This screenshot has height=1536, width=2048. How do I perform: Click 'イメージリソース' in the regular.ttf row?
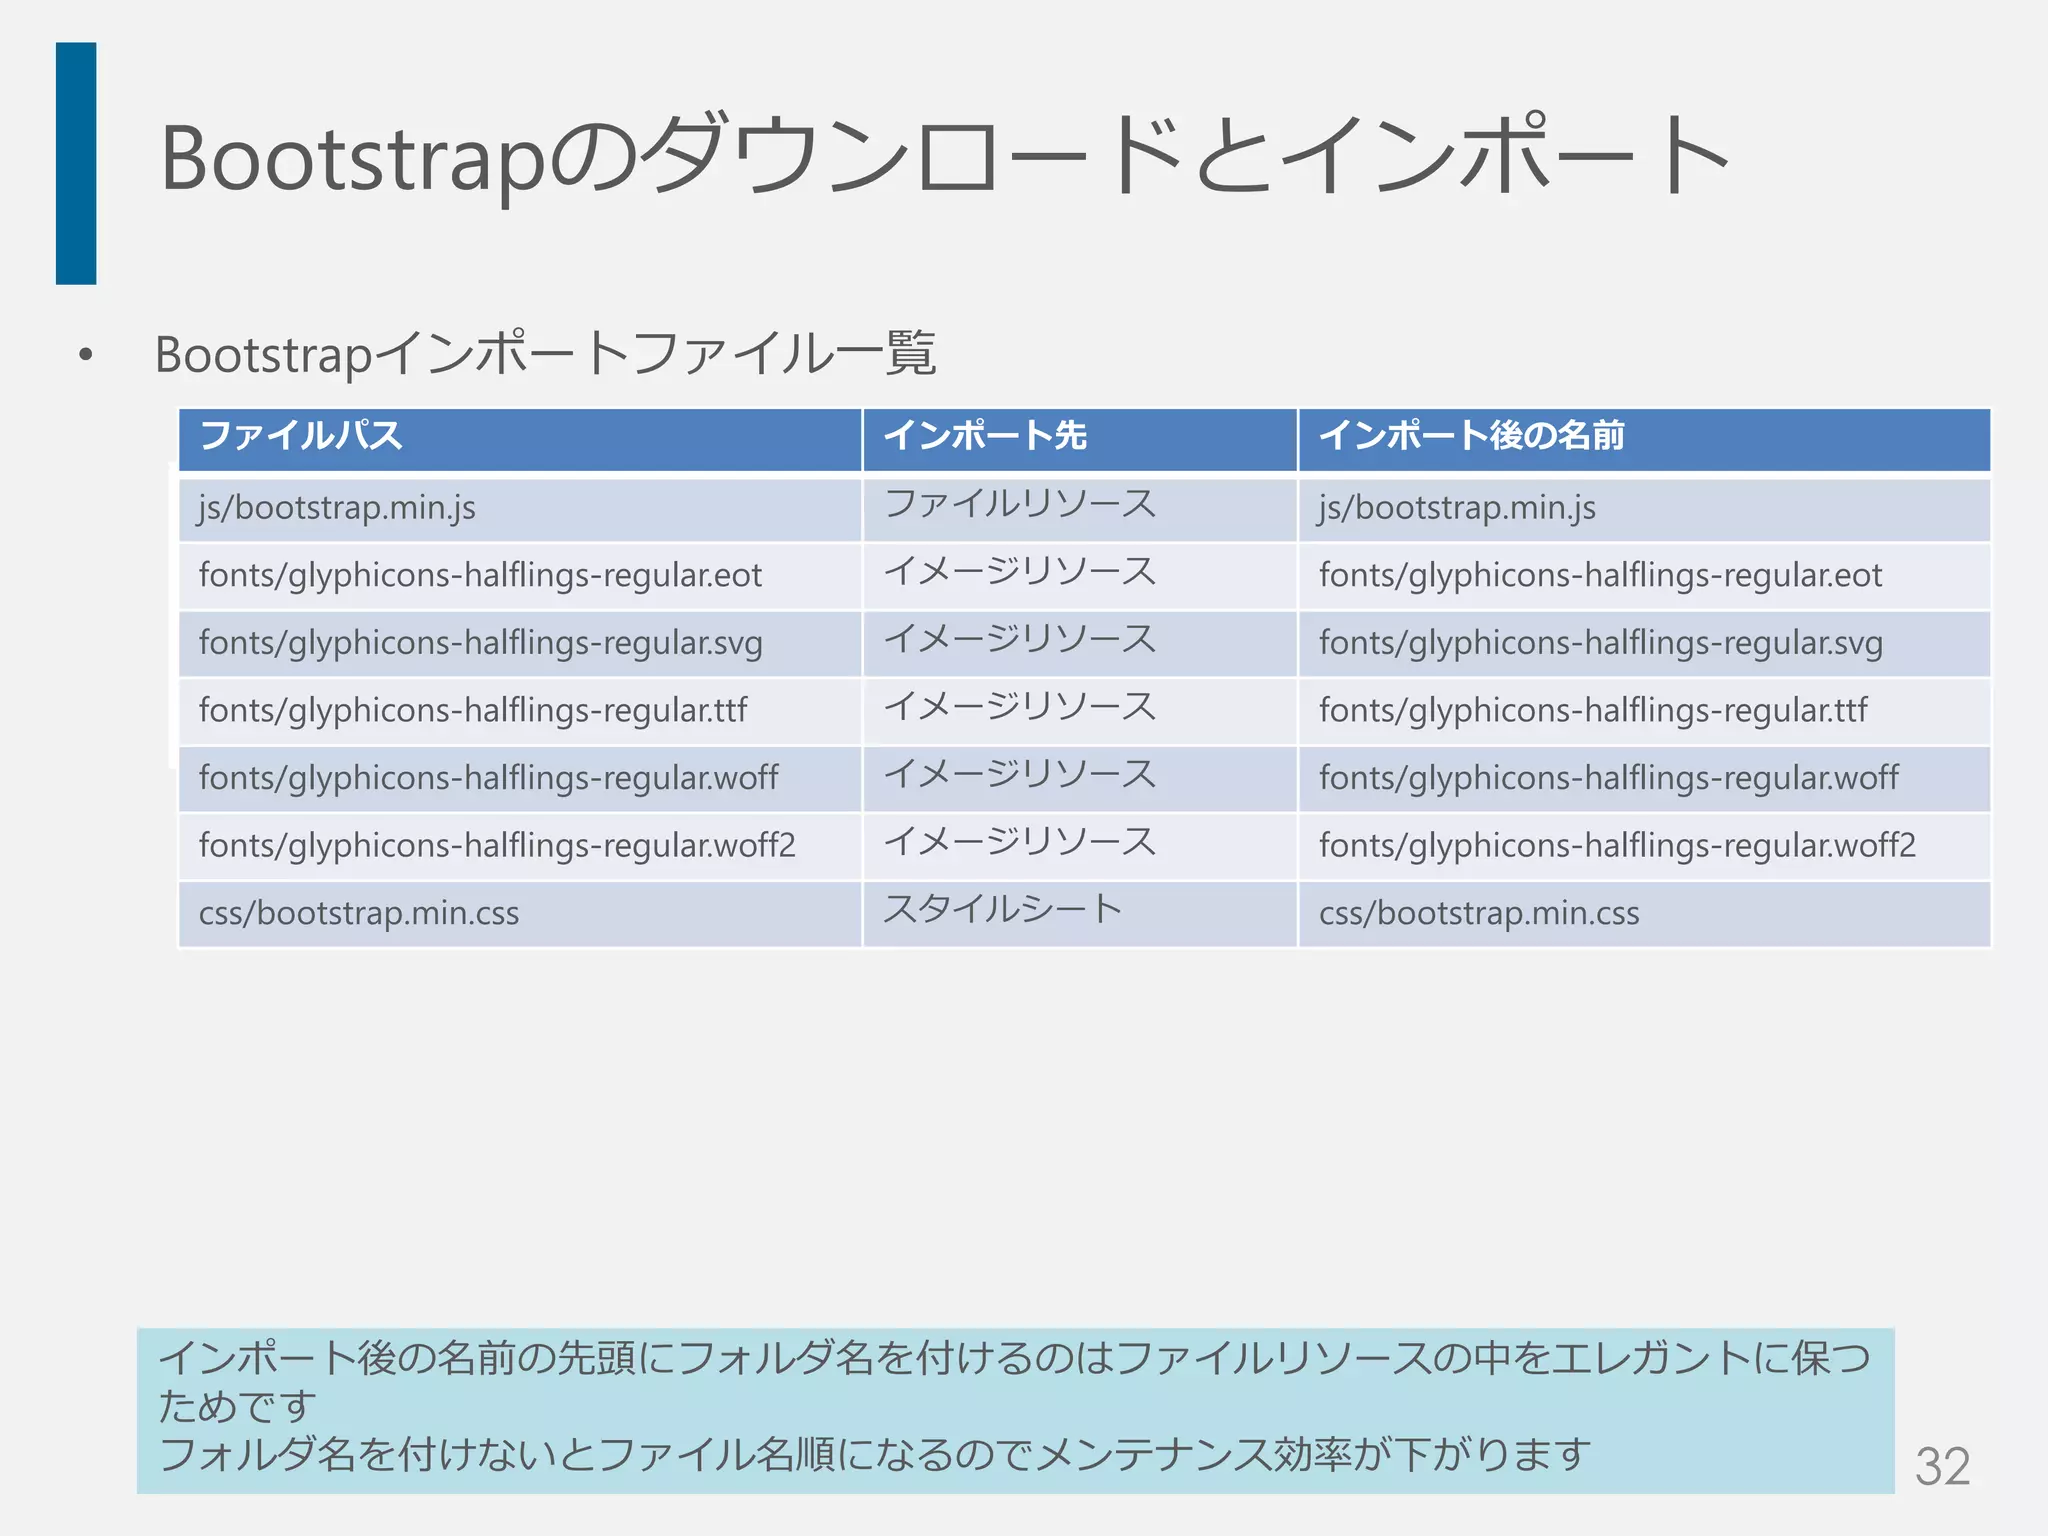1020,706
